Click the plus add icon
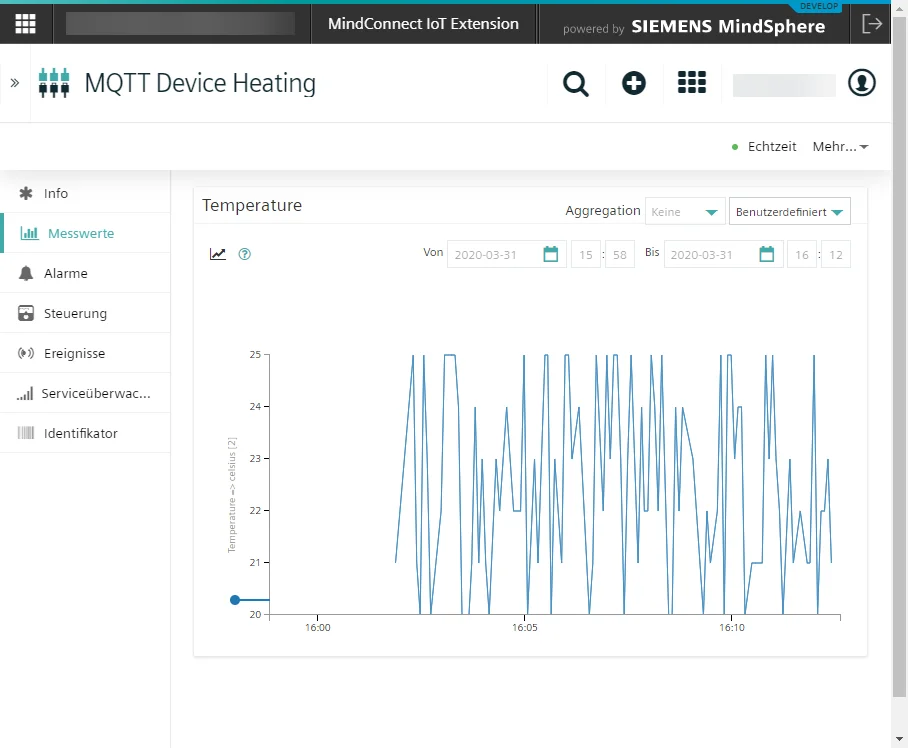 634,83
